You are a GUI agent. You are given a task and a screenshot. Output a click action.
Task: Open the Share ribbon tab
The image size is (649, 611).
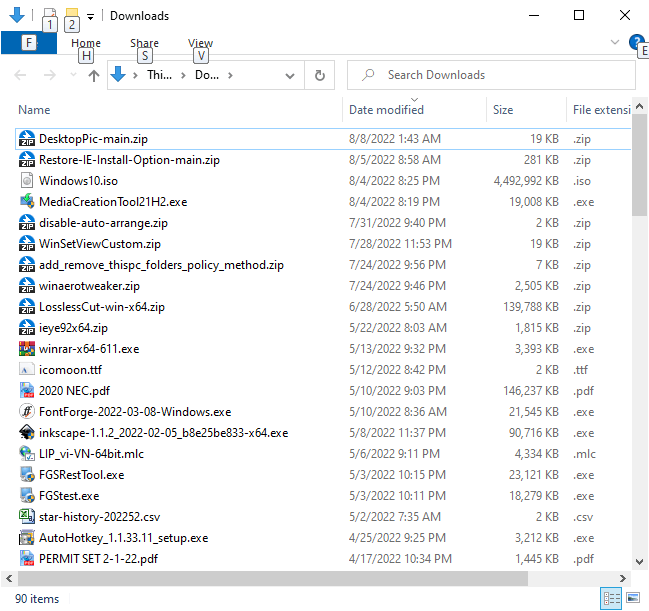pos(144,43)
